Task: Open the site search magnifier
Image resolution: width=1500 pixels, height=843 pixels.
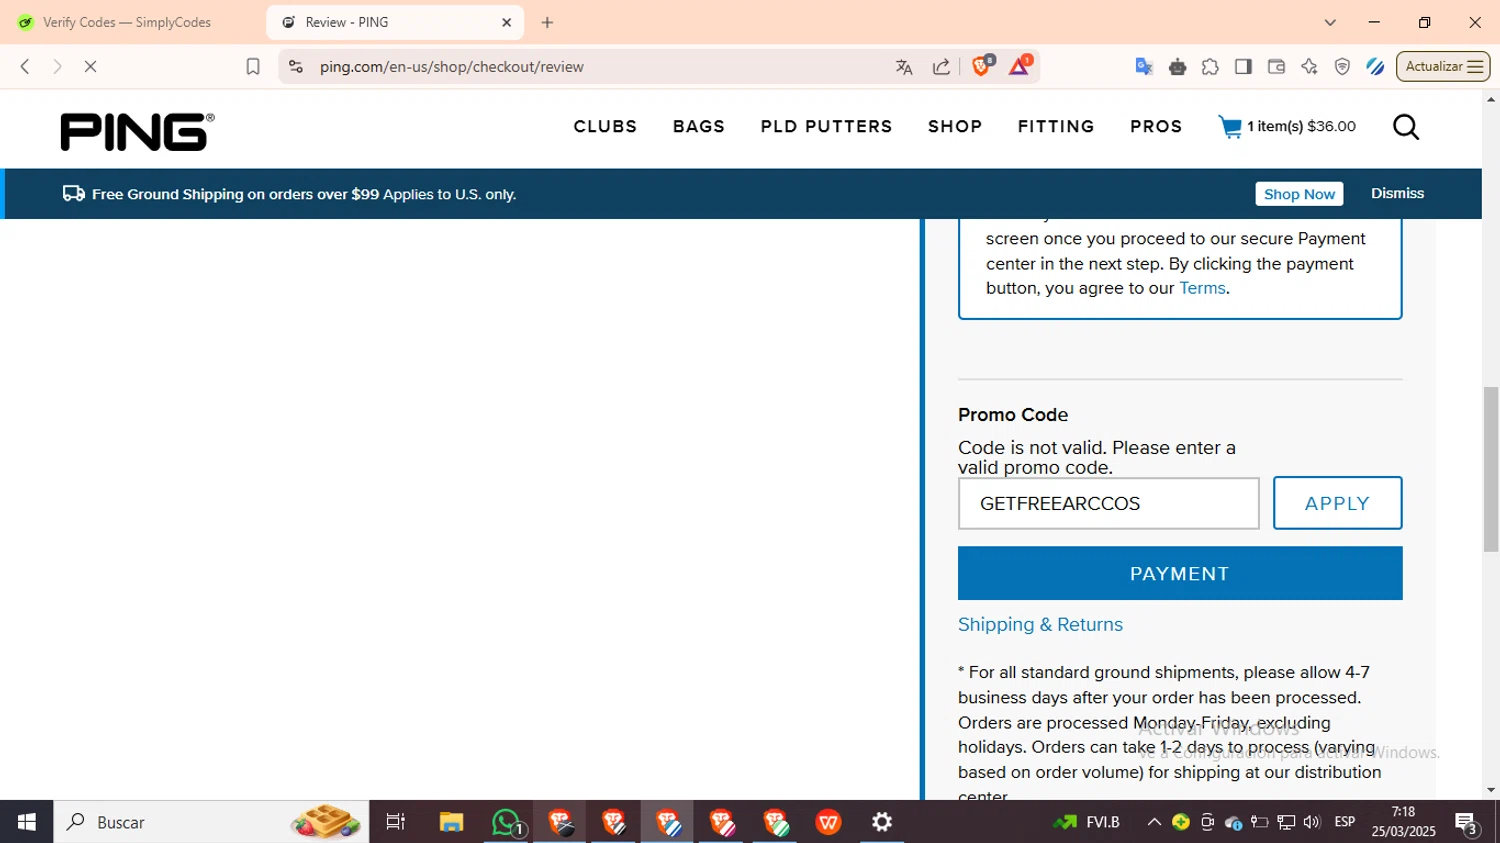Action: [1406, 127]
